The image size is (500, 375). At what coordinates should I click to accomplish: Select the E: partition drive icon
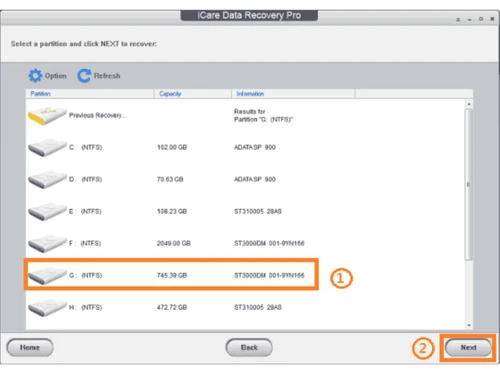[x=47, y=211]
